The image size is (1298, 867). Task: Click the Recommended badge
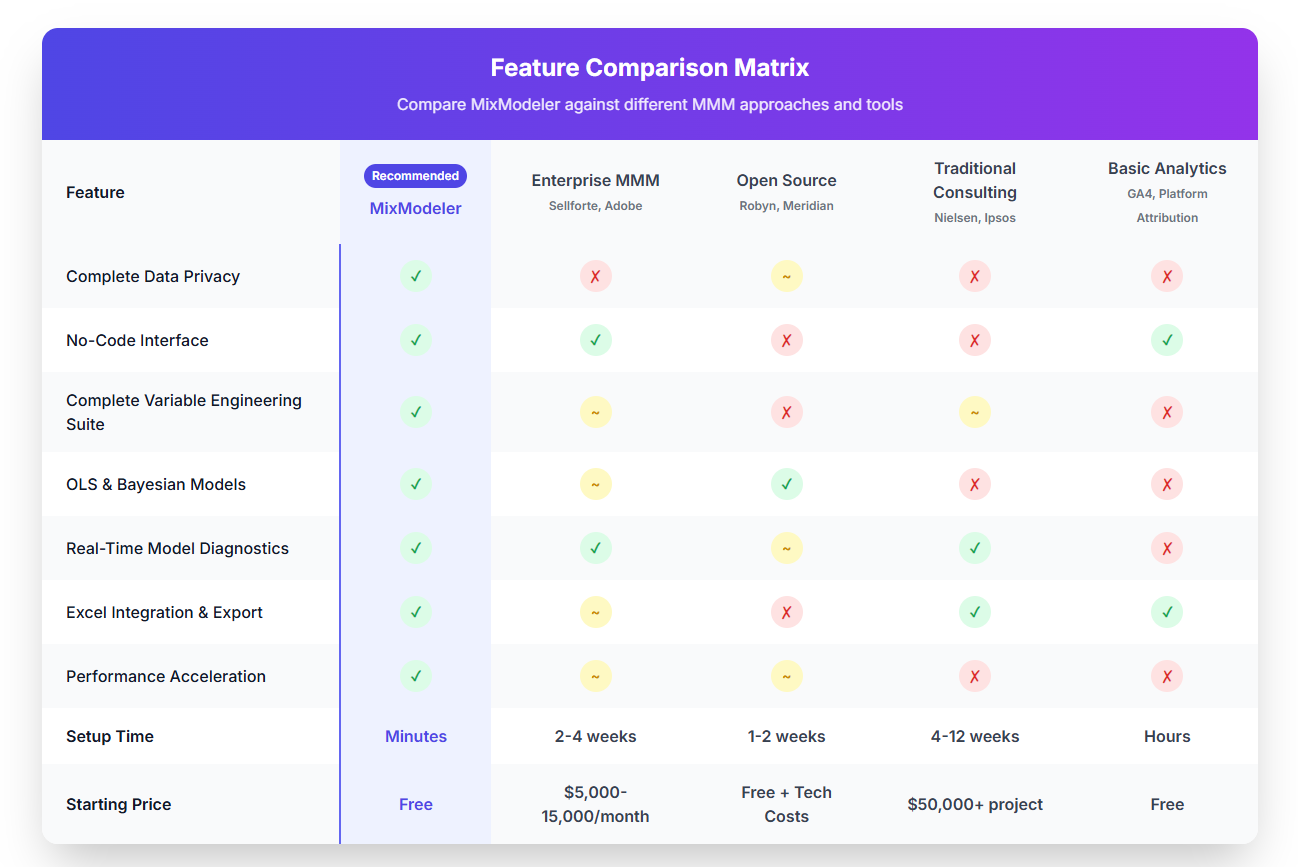(415, 176)
